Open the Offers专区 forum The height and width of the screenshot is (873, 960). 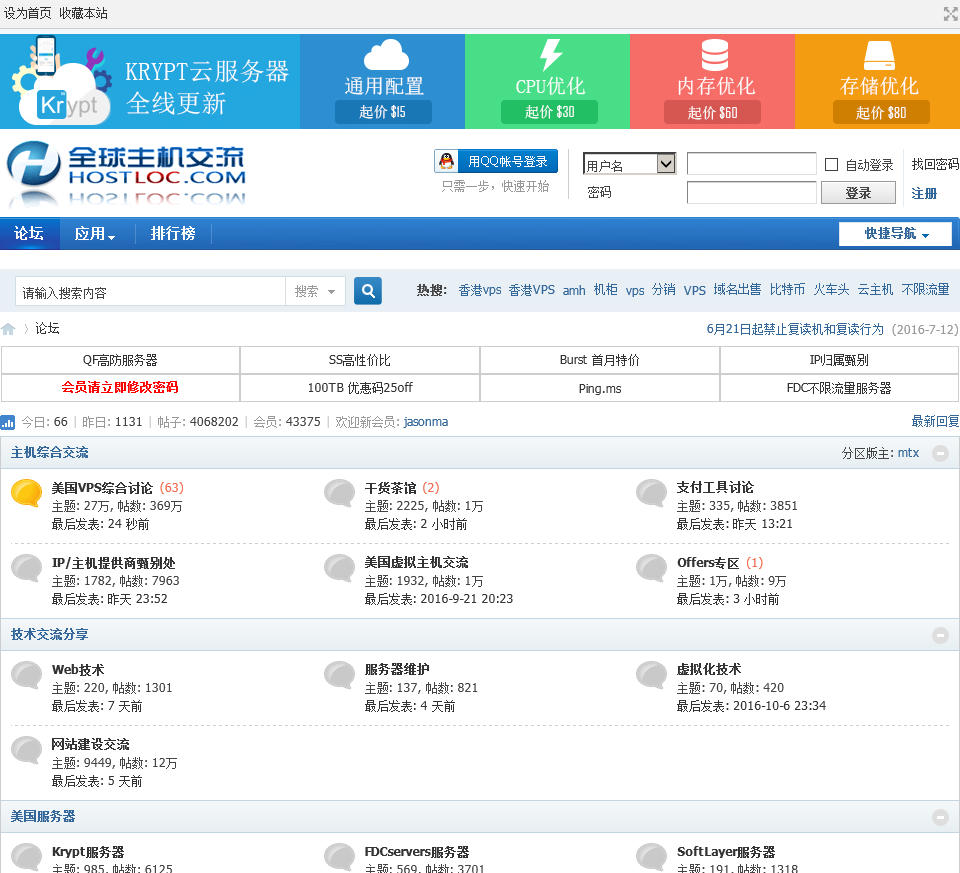pyautogui.click(x=708, y=563)
